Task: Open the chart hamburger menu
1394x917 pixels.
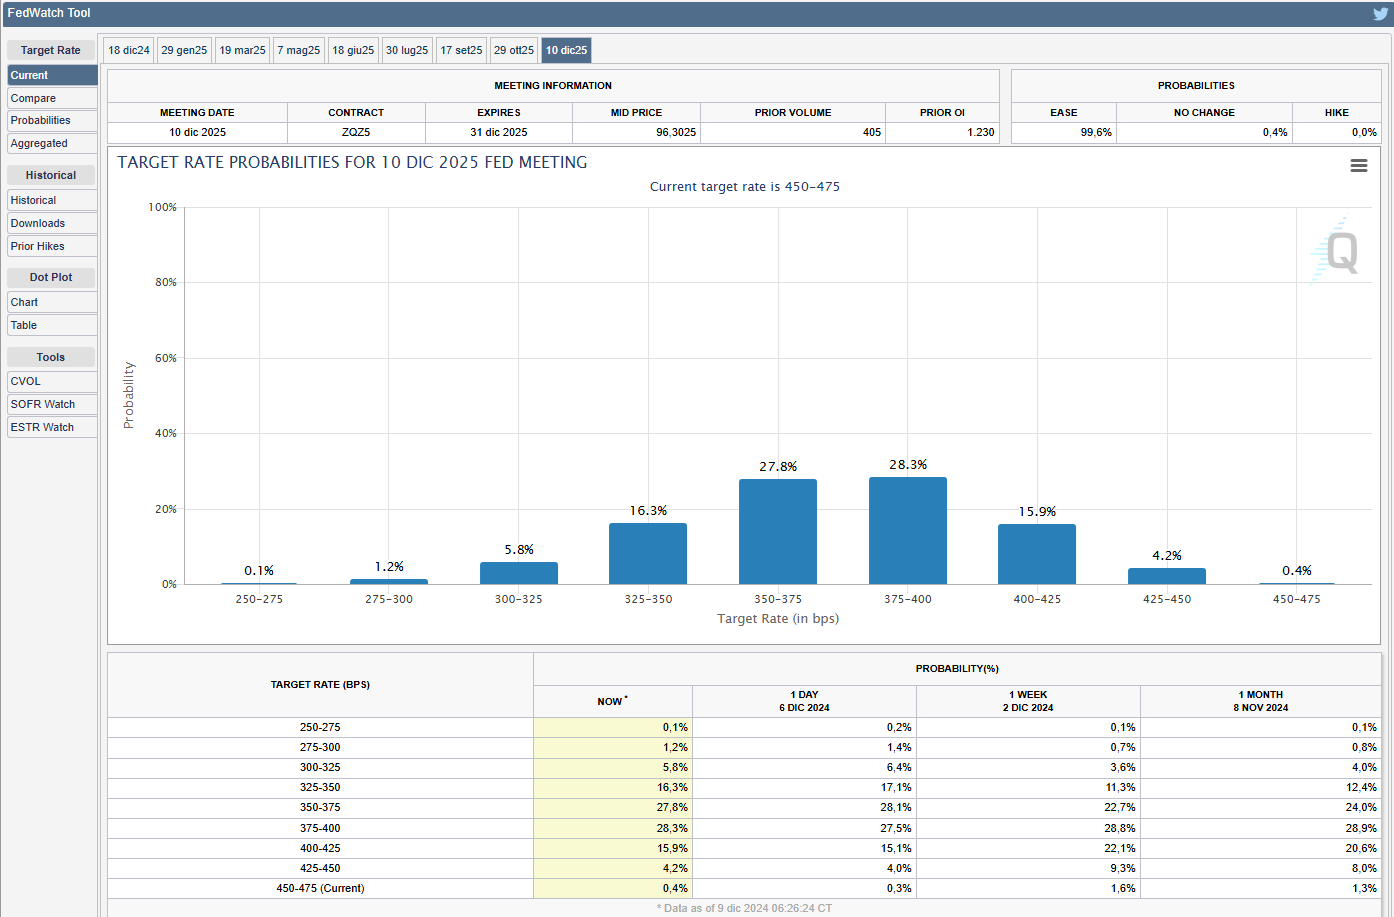Action: point(1358,166)
